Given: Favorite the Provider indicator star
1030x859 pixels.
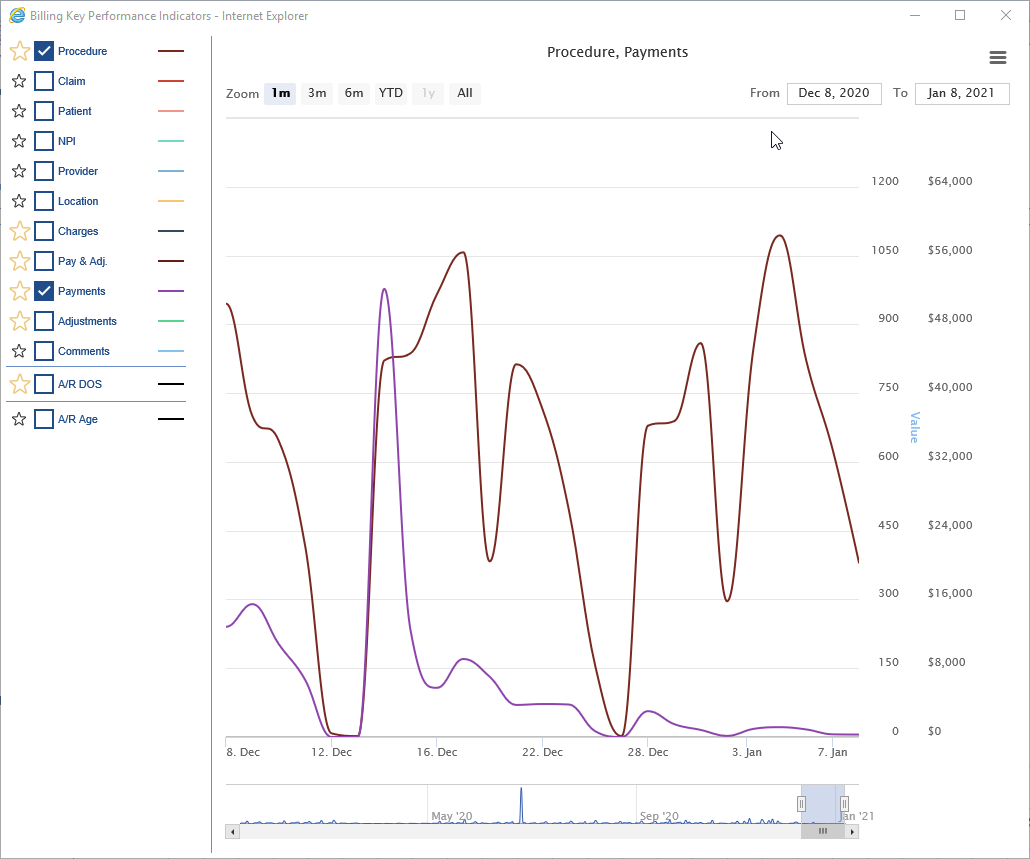Looking at the screenshot, I should click(19, 171).
